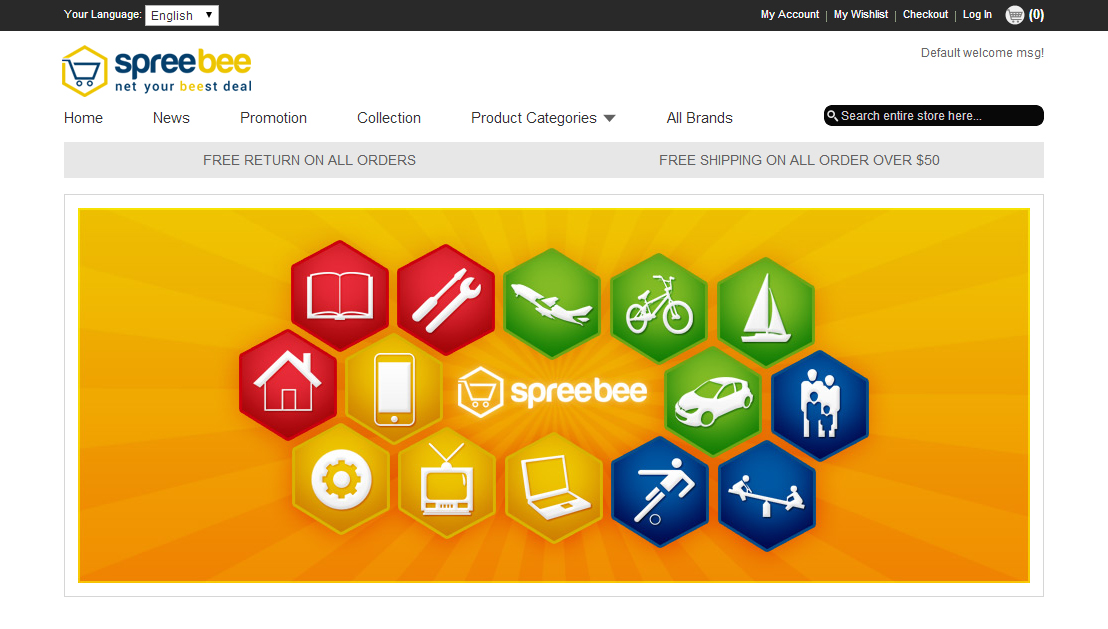Open the shopping cart icon
This screenshot has height=629, width=1108.
(x=1015, y=15)
